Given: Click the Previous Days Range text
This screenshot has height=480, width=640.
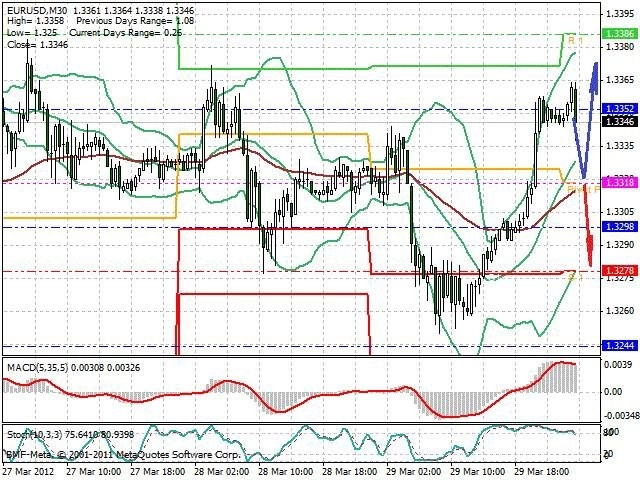Looking at the screenshot, I should click(x=124, y=21).
